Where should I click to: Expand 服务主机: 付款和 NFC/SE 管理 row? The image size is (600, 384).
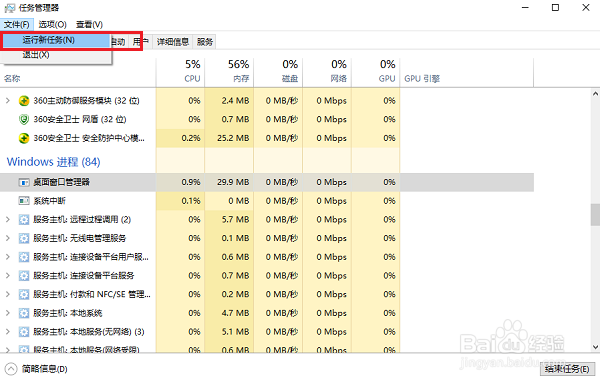pyautogui.click(x=8, y=295)
